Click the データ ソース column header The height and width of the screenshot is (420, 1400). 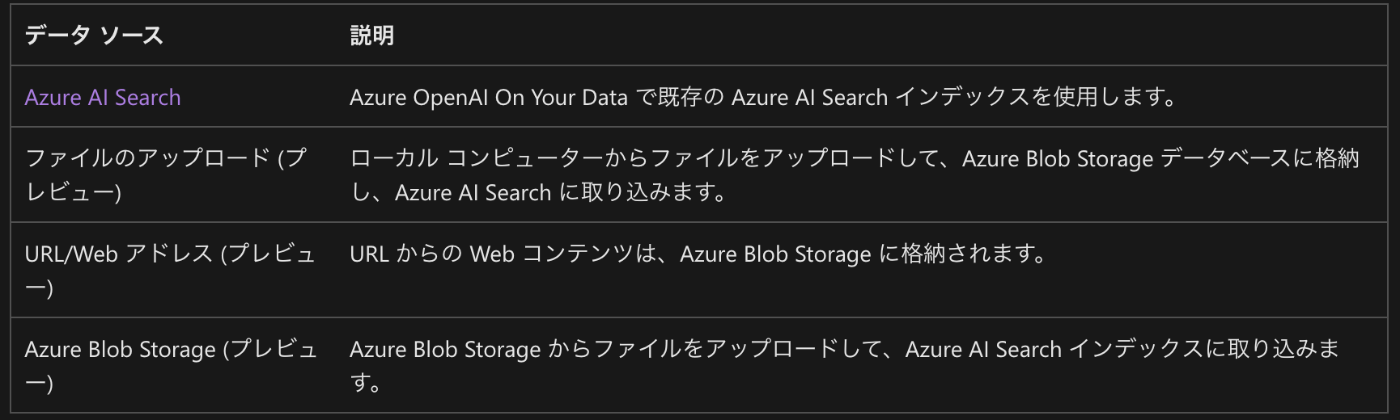(x=94, y=36)
